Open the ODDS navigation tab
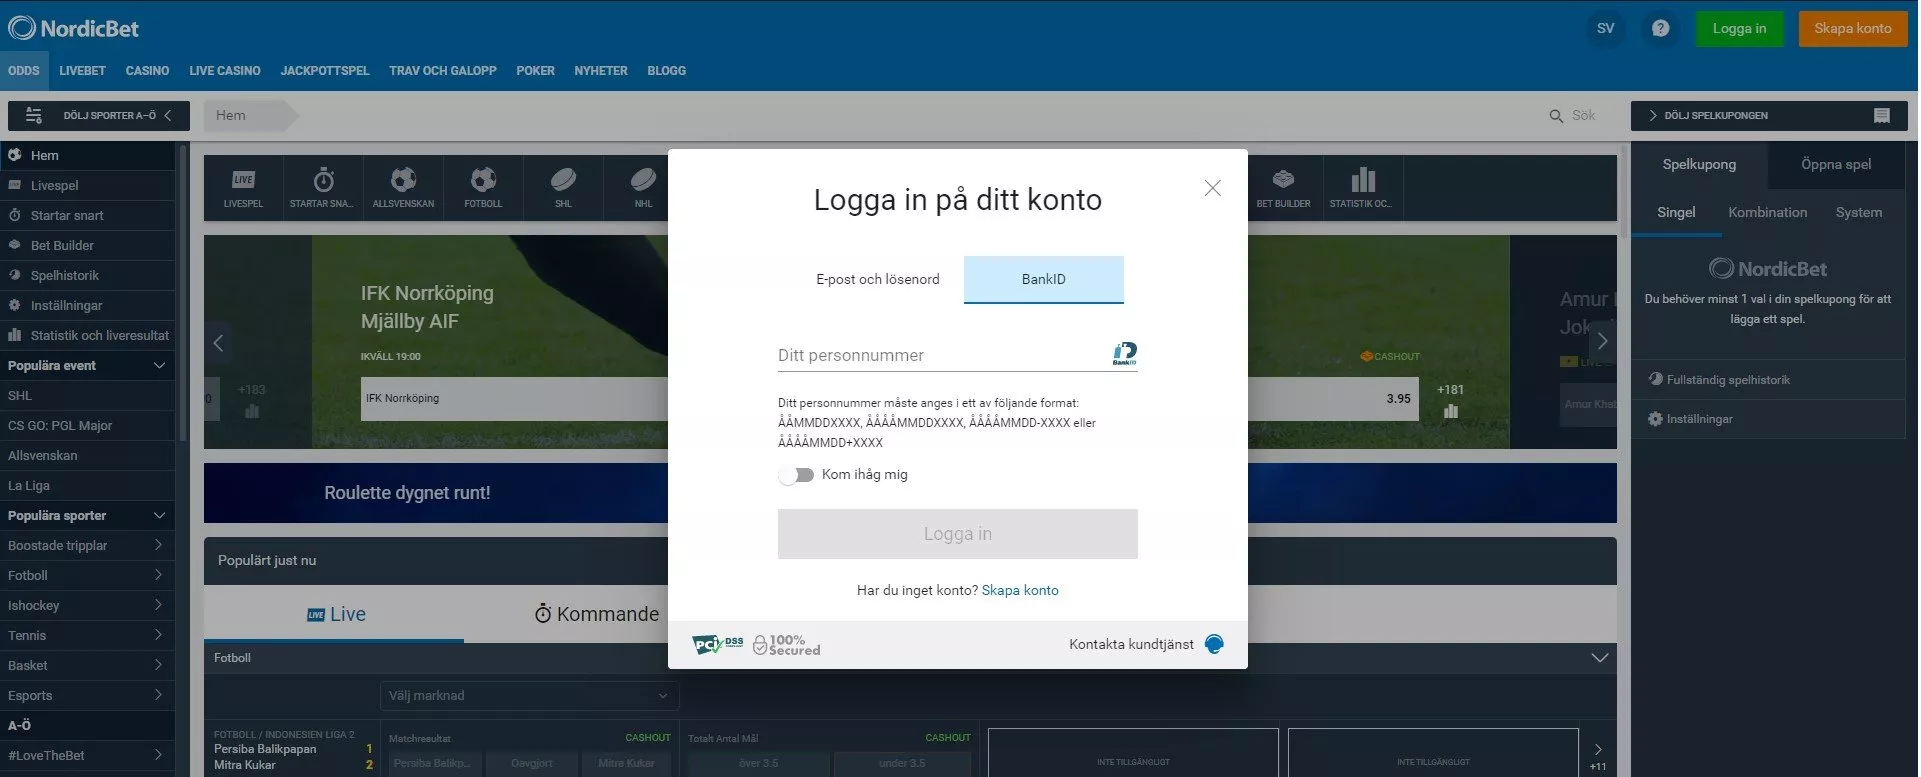The image size is (1921, 777). (23, 71)
